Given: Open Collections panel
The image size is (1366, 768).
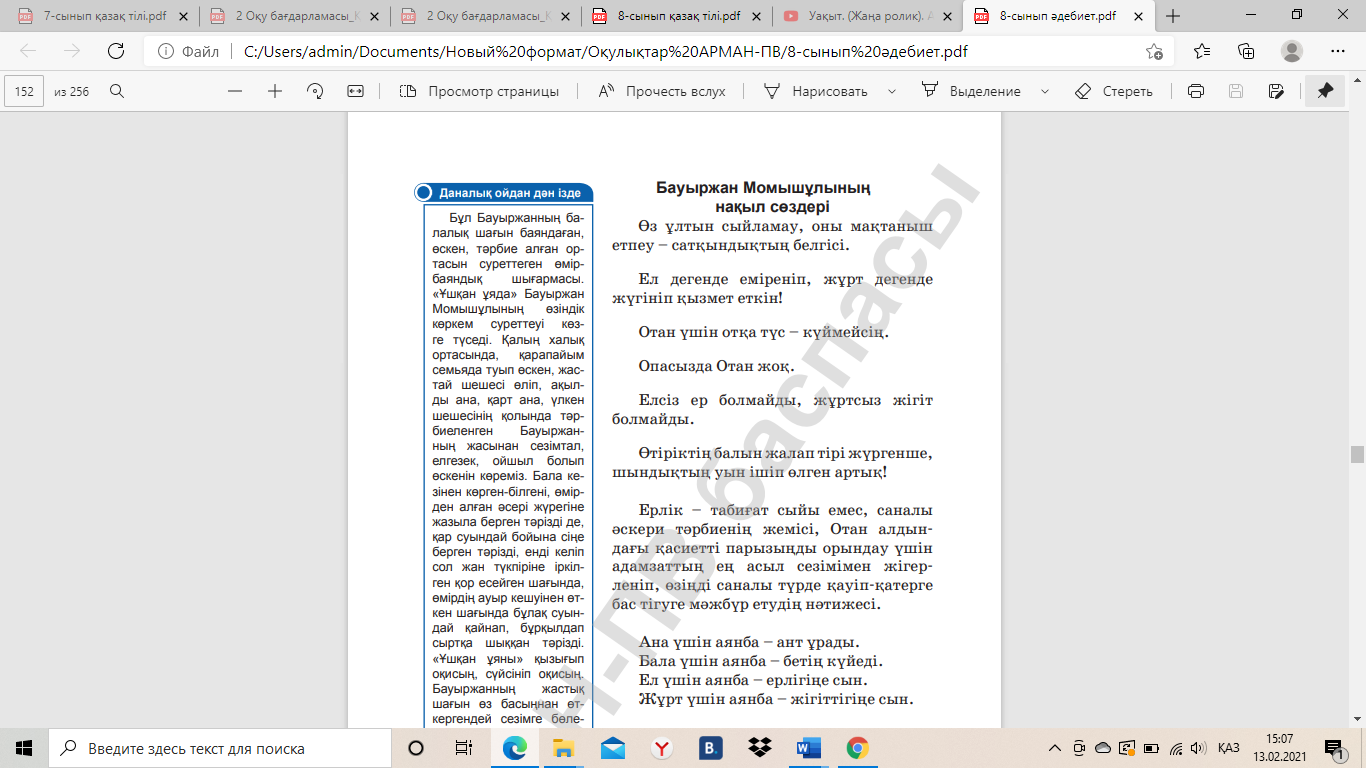Looking at the screenshot, I should pos(1246,52).
